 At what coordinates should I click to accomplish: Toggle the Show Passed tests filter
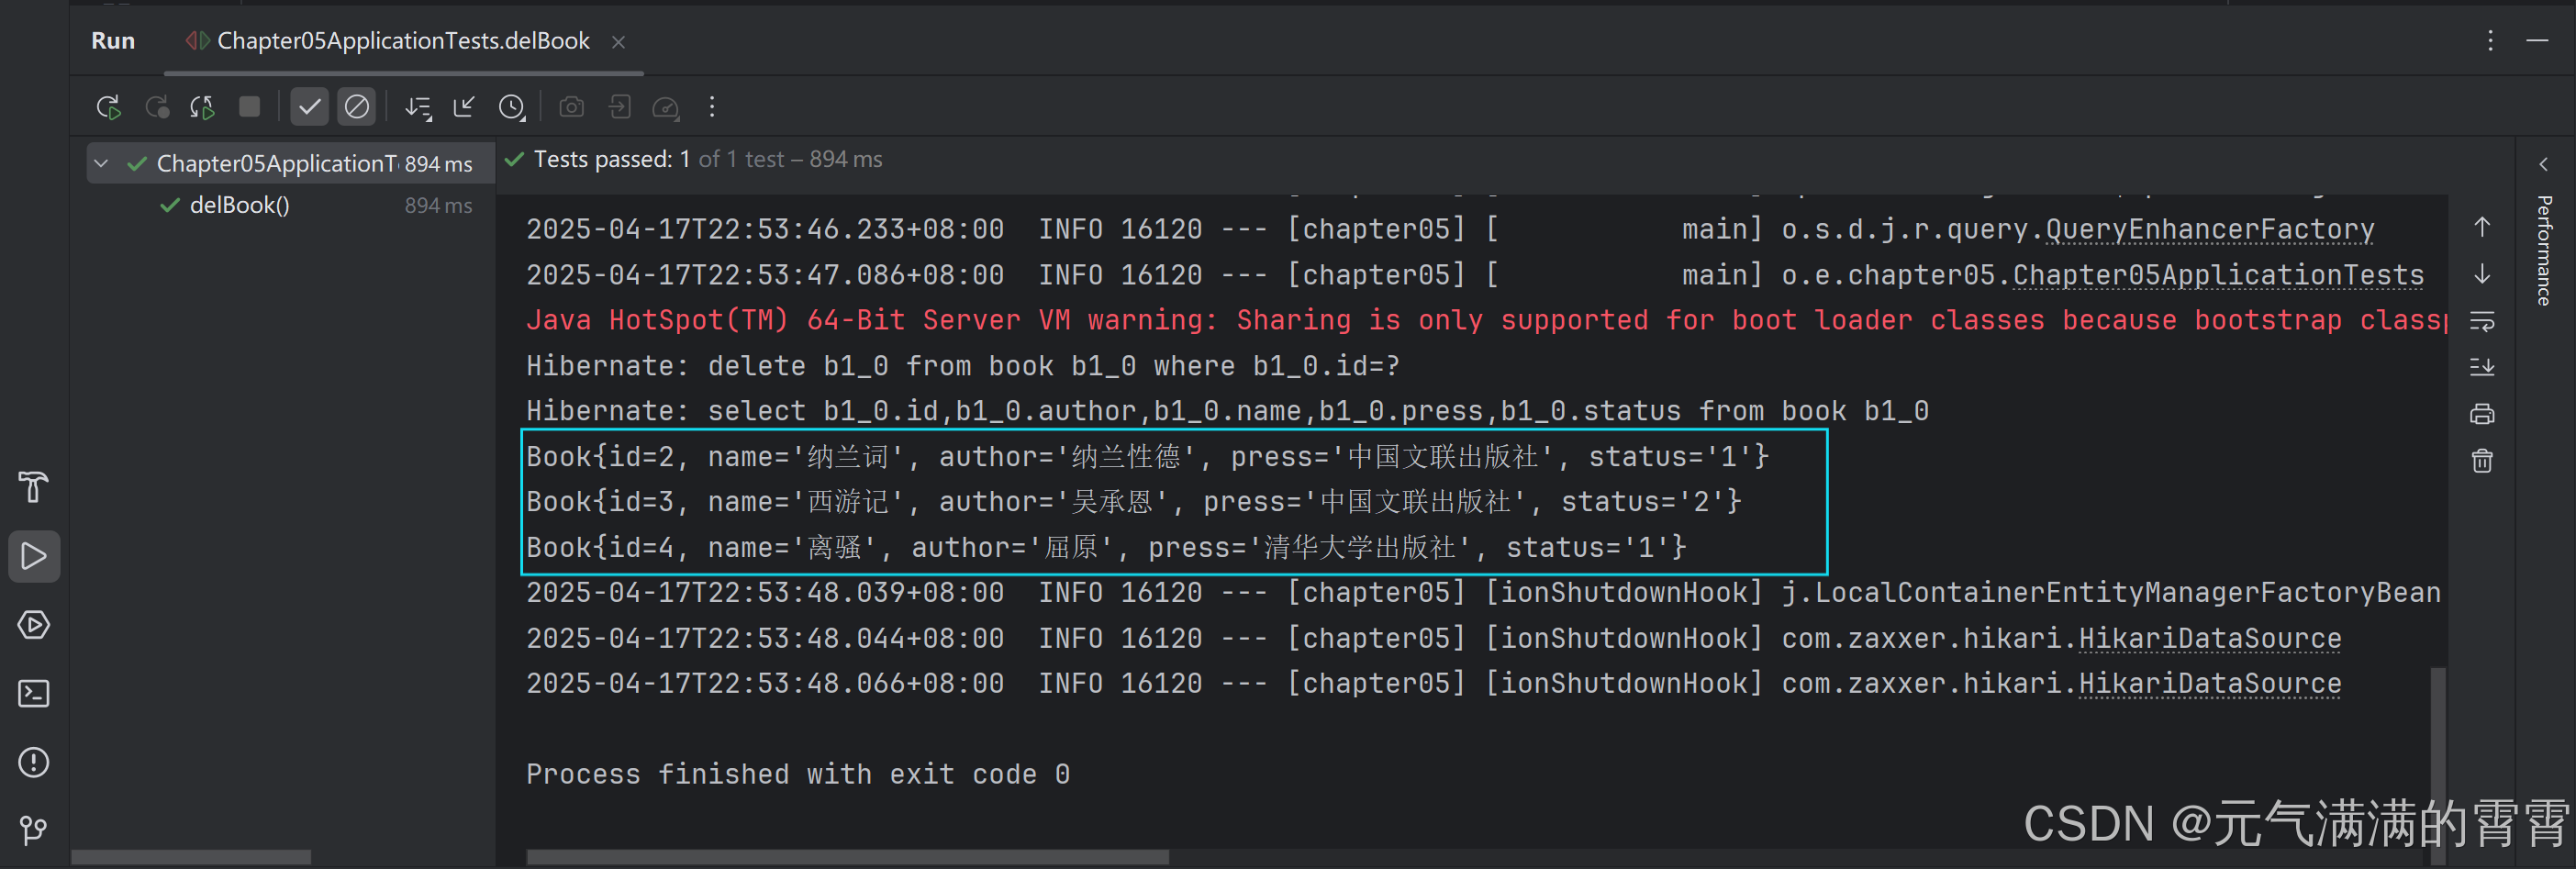click(309, 107)
